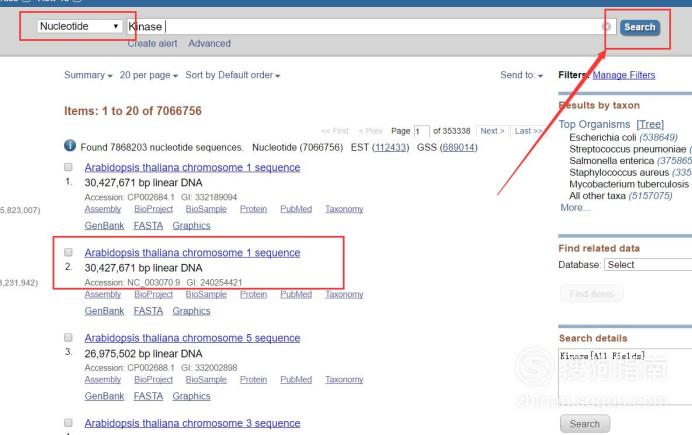Expand the 20 per page dropdown
692x435 pixels.
pos(149,75)
